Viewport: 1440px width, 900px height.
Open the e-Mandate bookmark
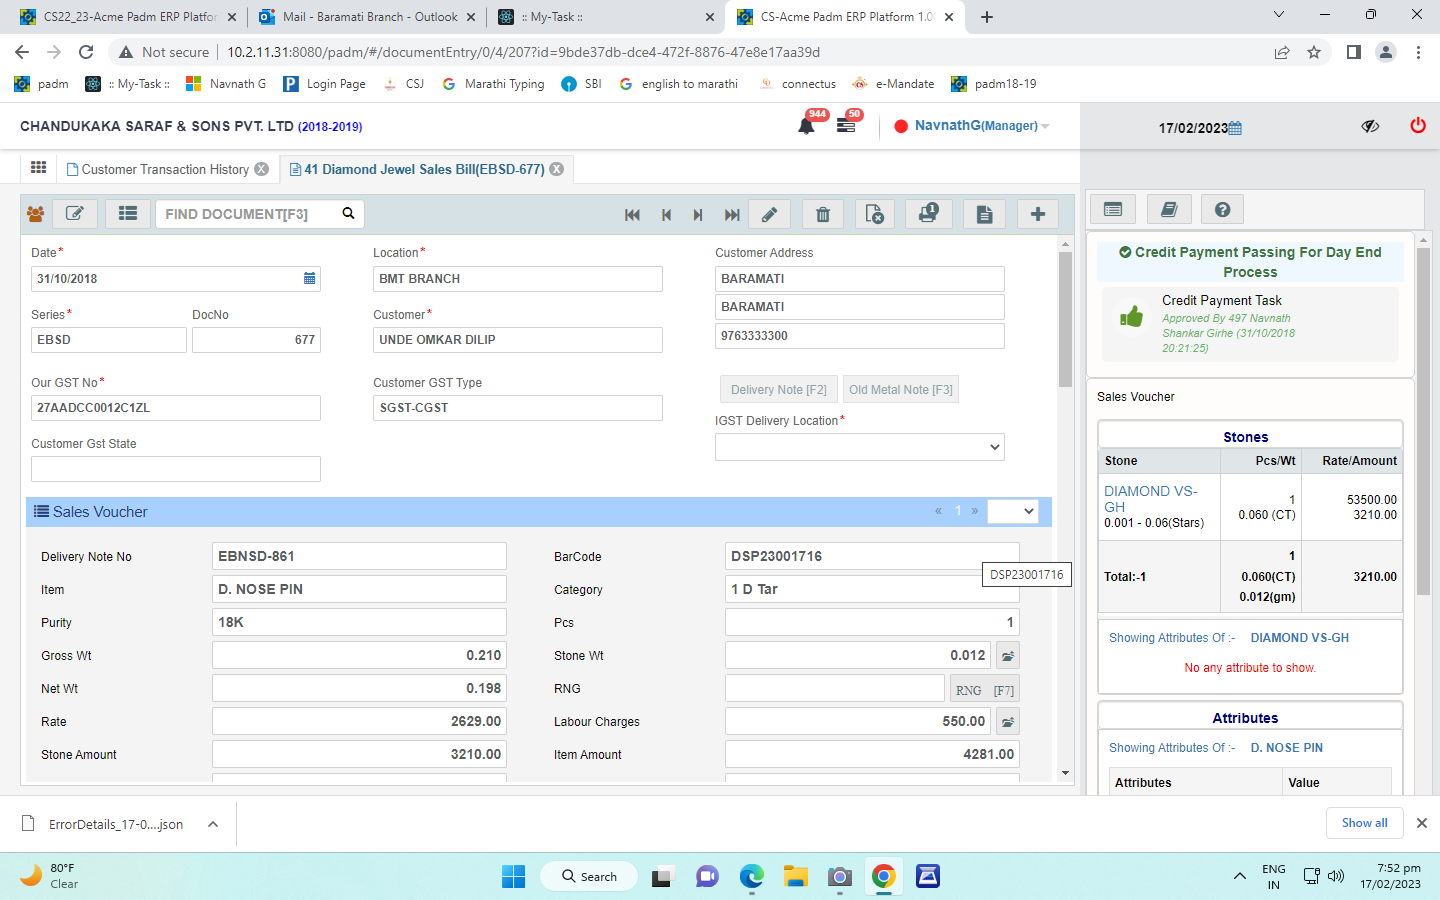click(893, 84)
